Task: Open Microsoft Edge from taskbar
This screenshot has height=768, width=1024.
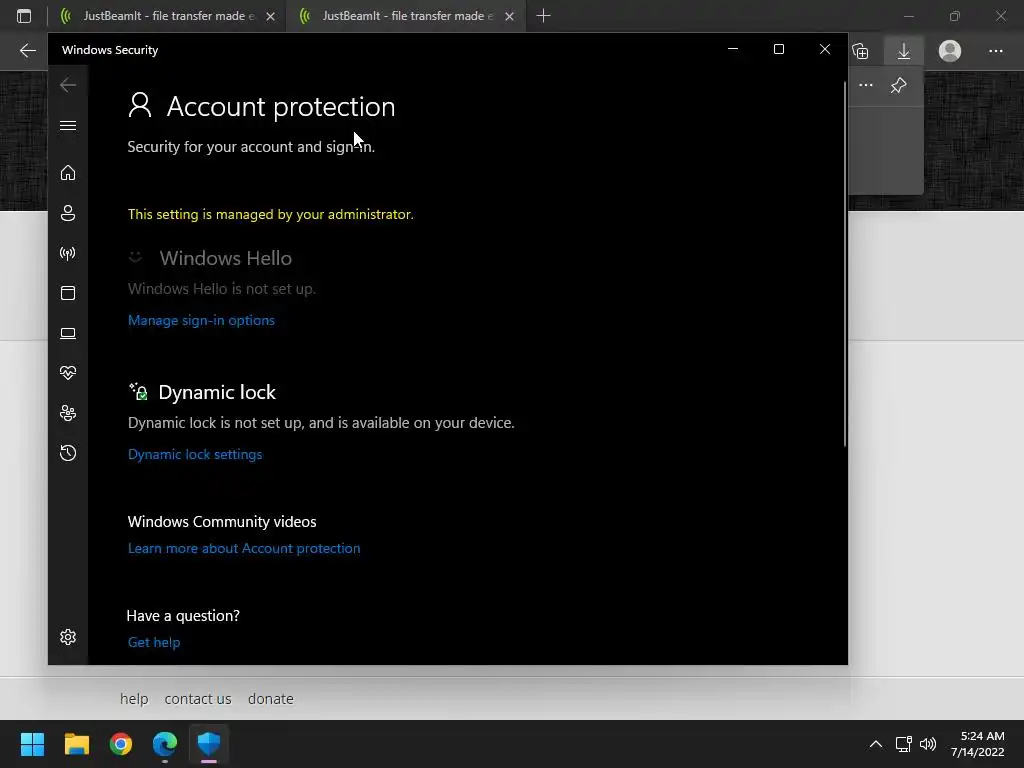Action: (165, 744)
